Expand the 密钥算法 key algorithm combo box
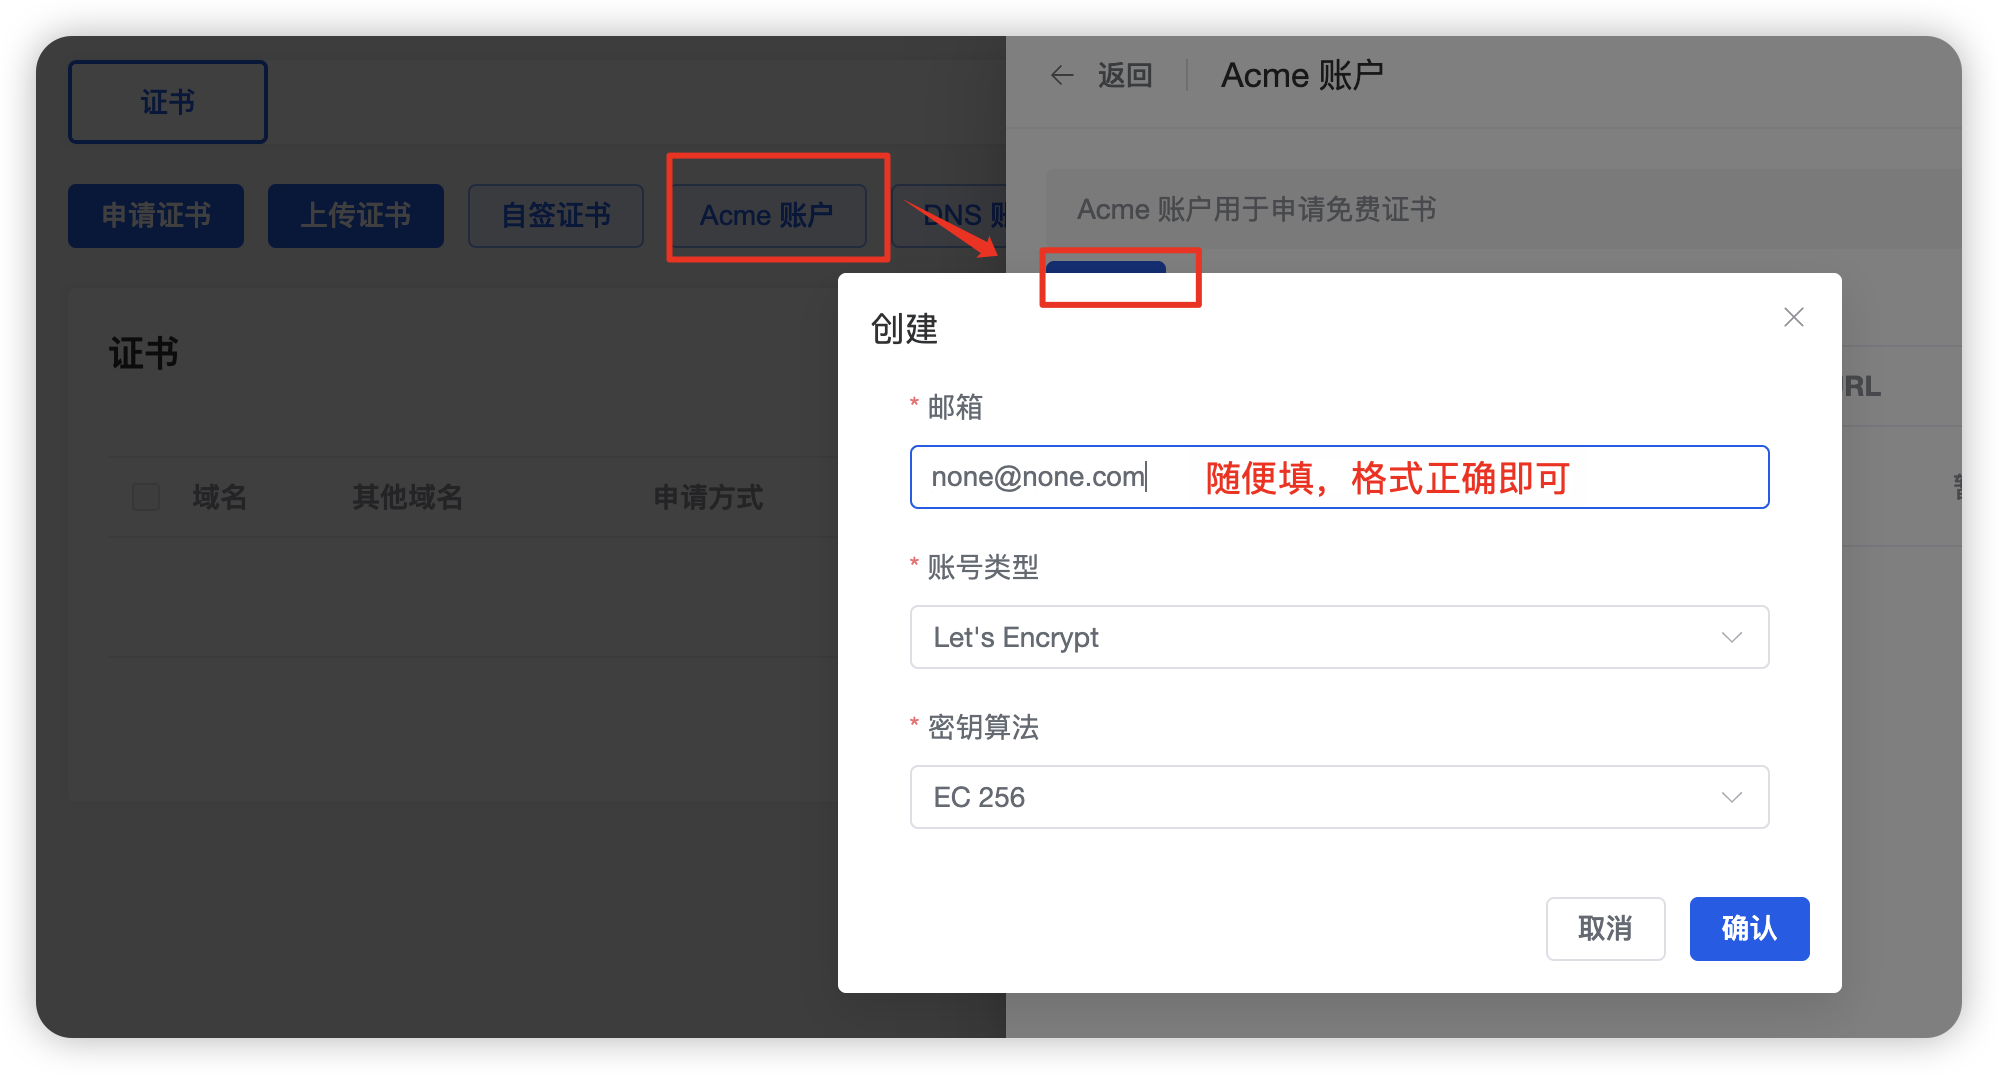The image size is (1998, 1074). 1338,797
